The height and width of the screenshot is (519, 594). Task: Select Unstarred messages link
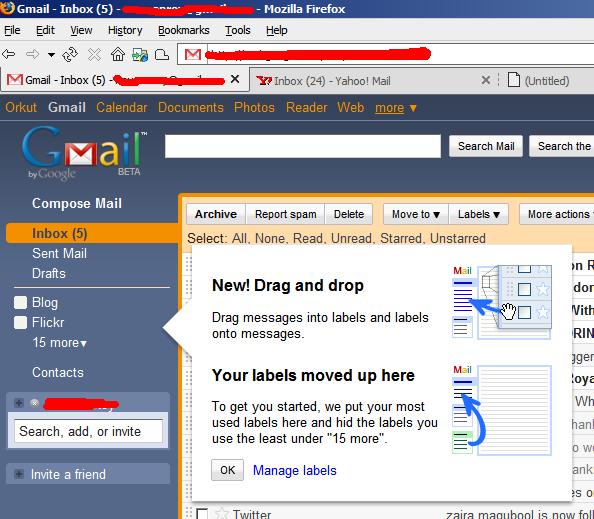tap(458, 238)
